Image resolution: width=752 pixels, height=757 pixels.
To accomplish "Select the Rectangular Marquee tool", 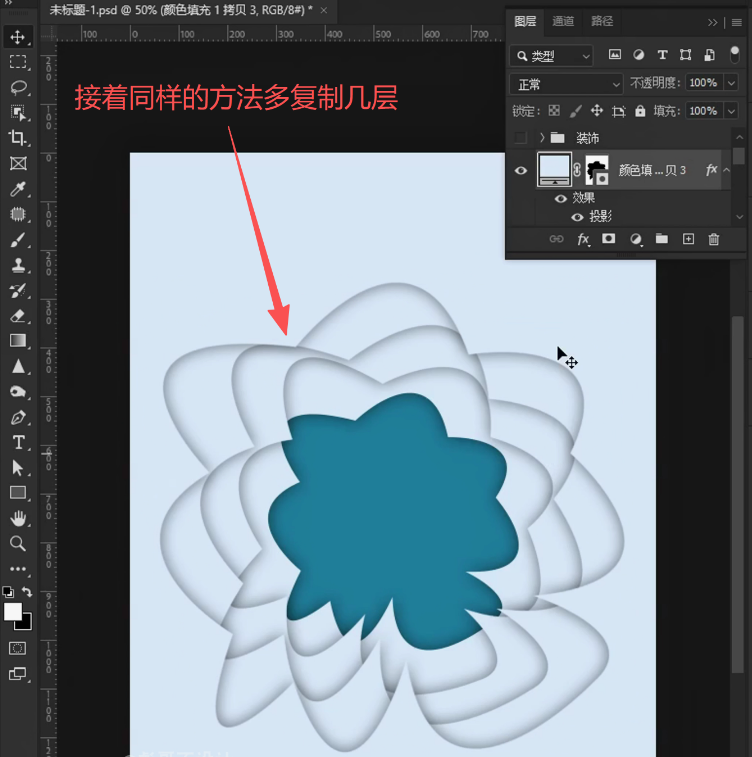I will 18,62.
